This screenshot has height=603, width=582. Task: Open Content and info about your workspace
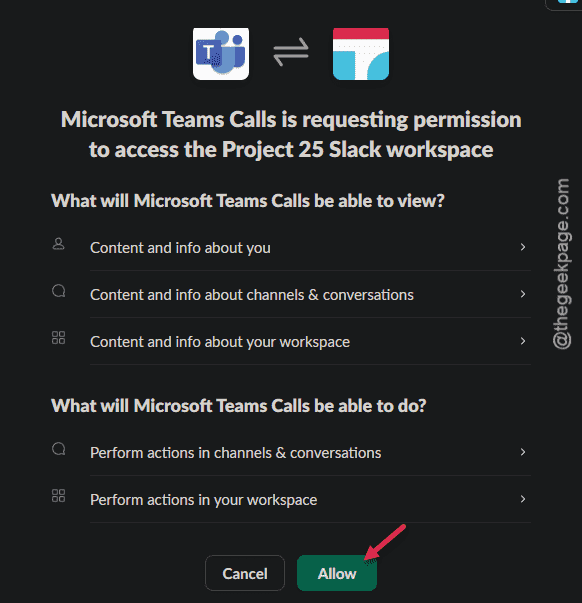pos(291,341)
